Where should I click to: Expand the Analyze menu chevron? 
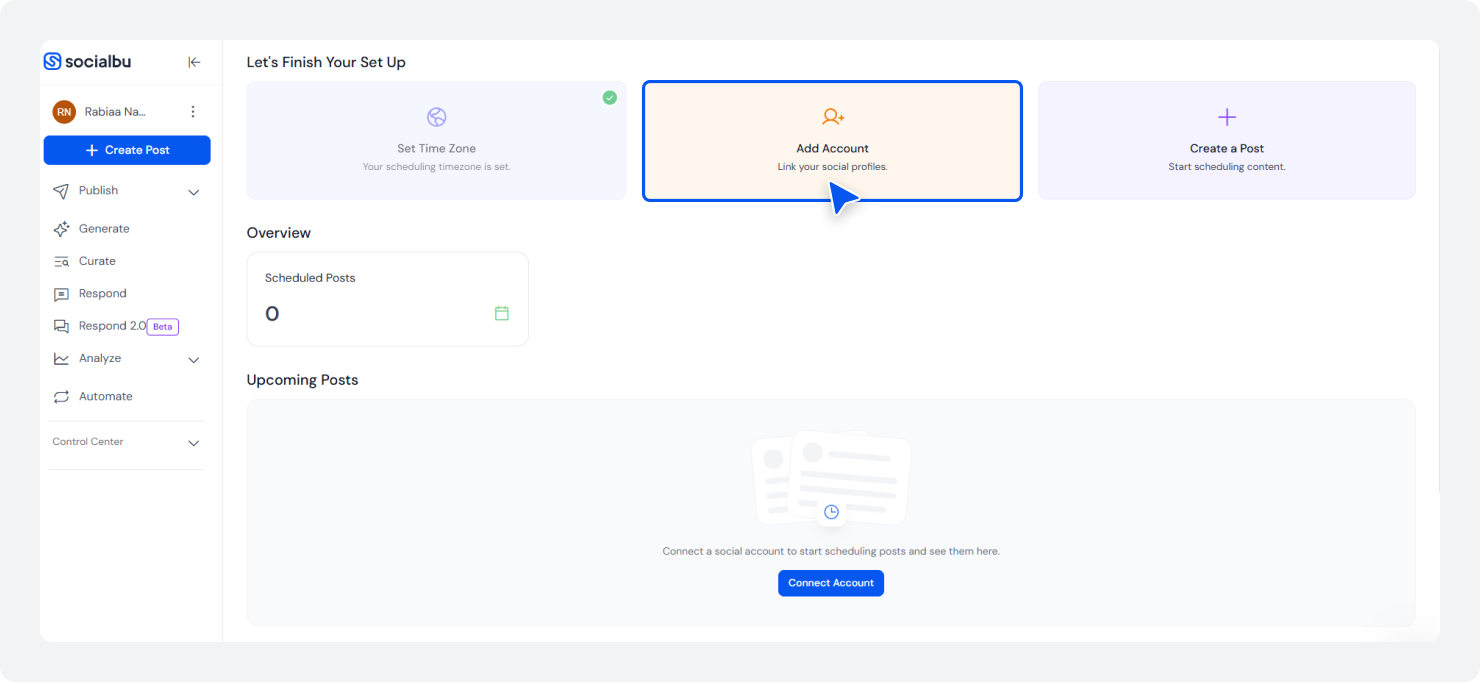coord(194,360)
